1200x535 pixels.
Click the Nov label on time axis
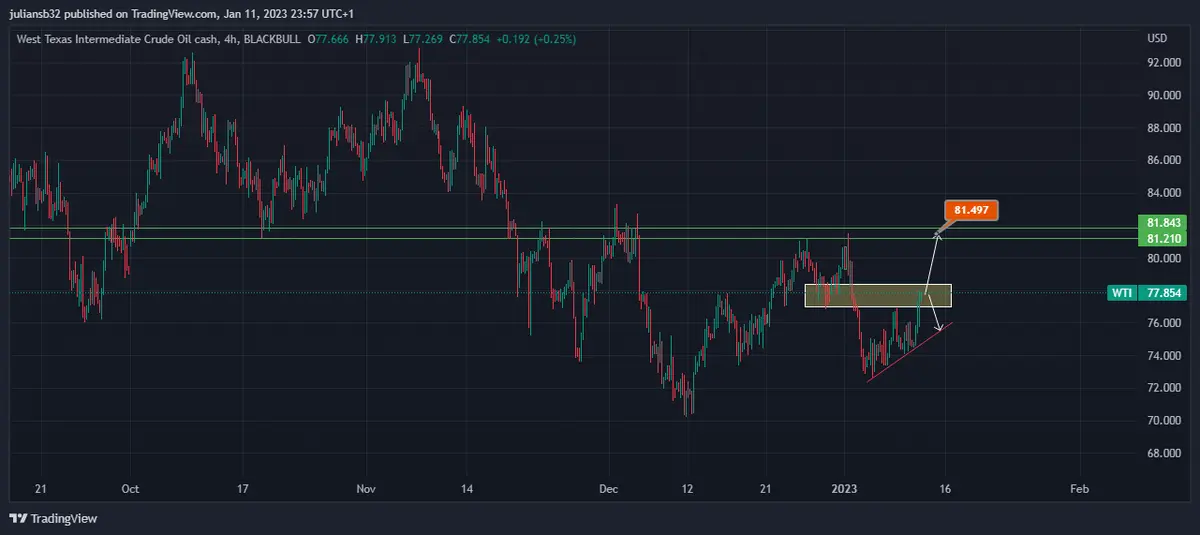(365, 489)
